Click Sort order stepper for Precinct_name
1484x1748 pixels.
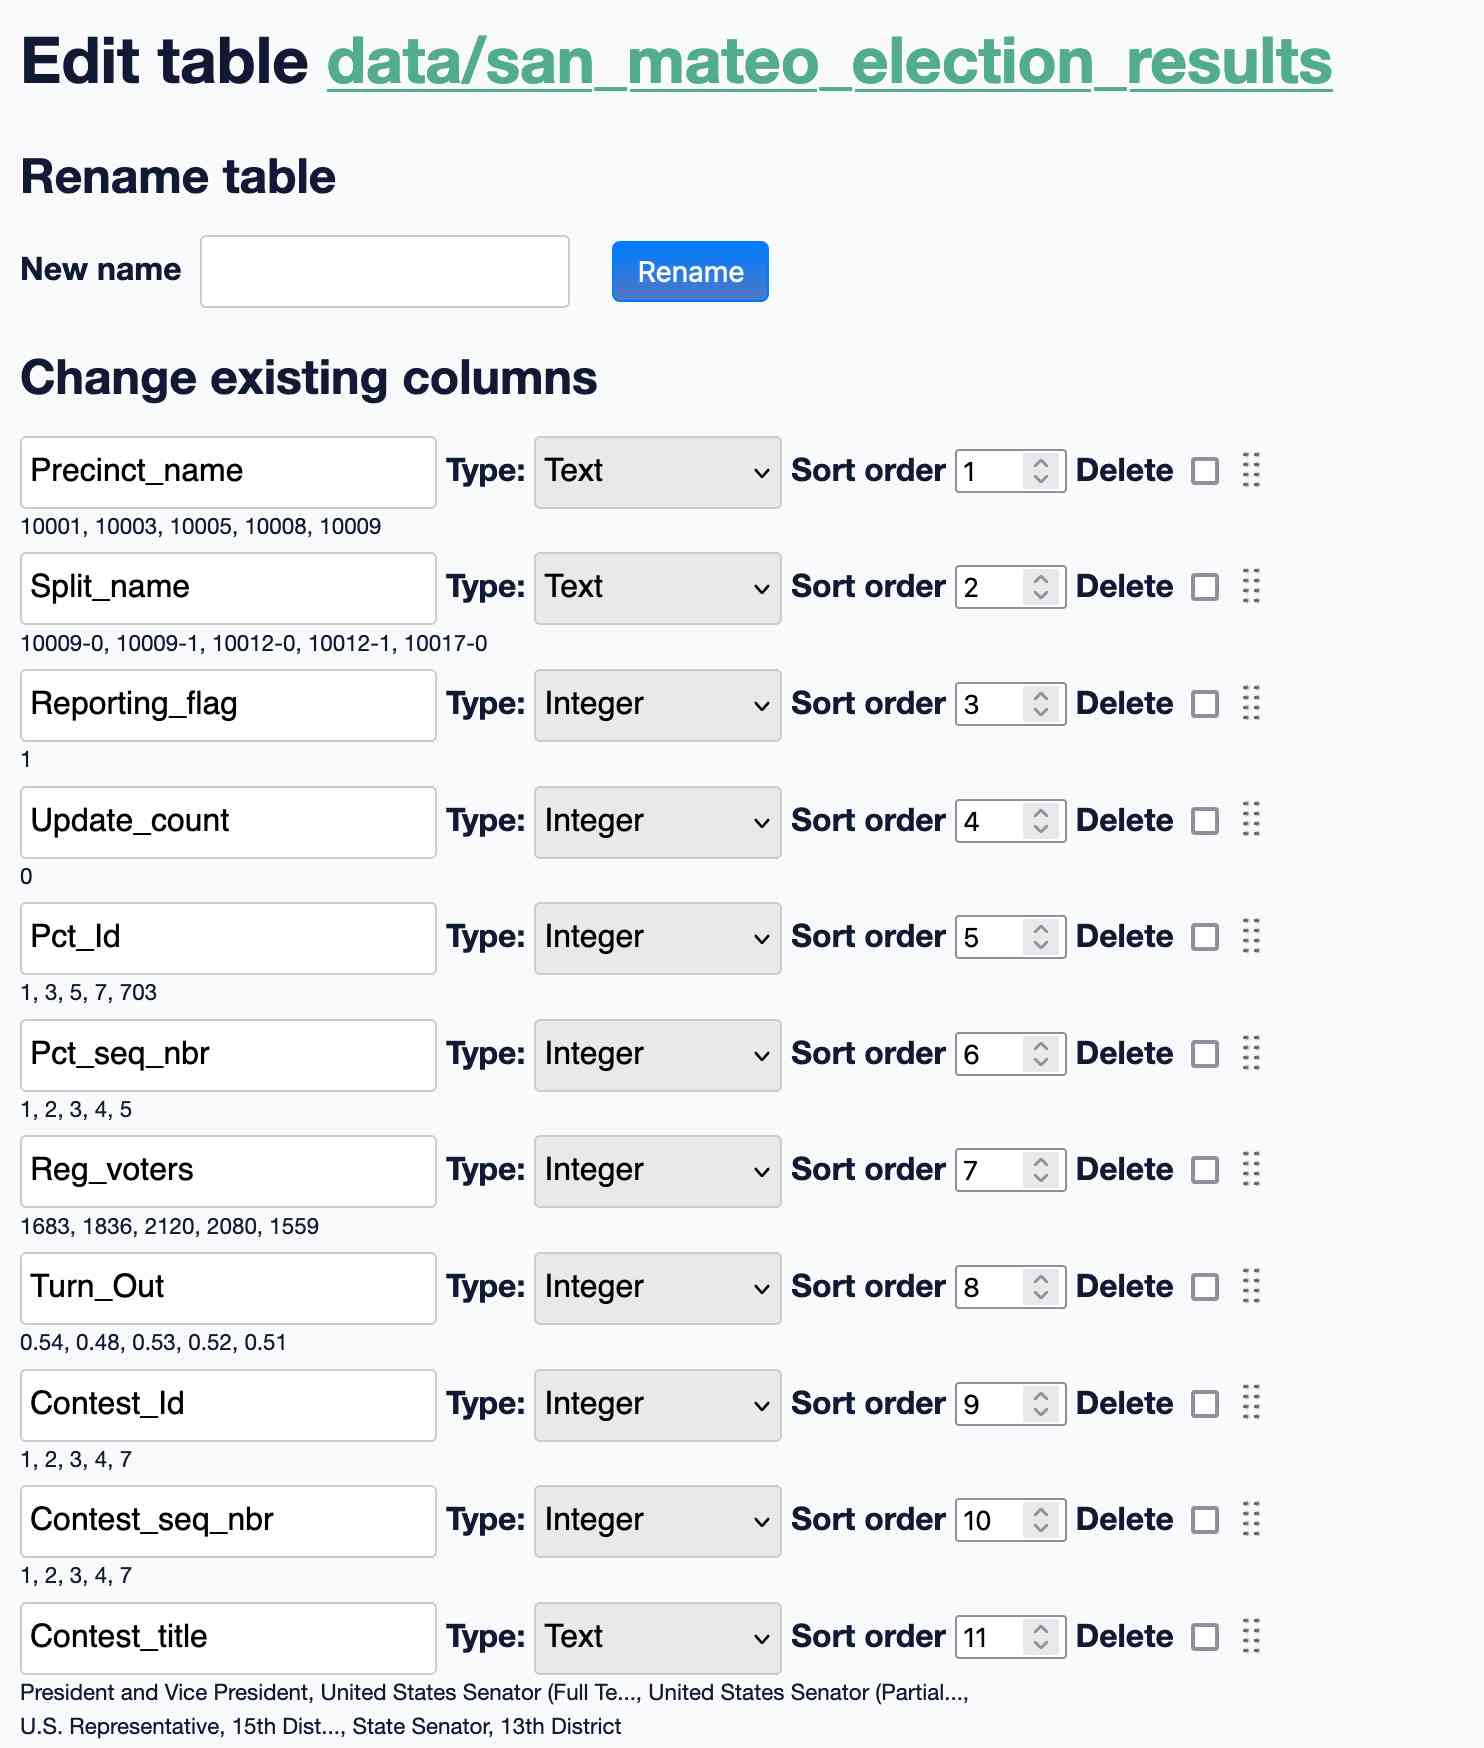(1040, 471)
